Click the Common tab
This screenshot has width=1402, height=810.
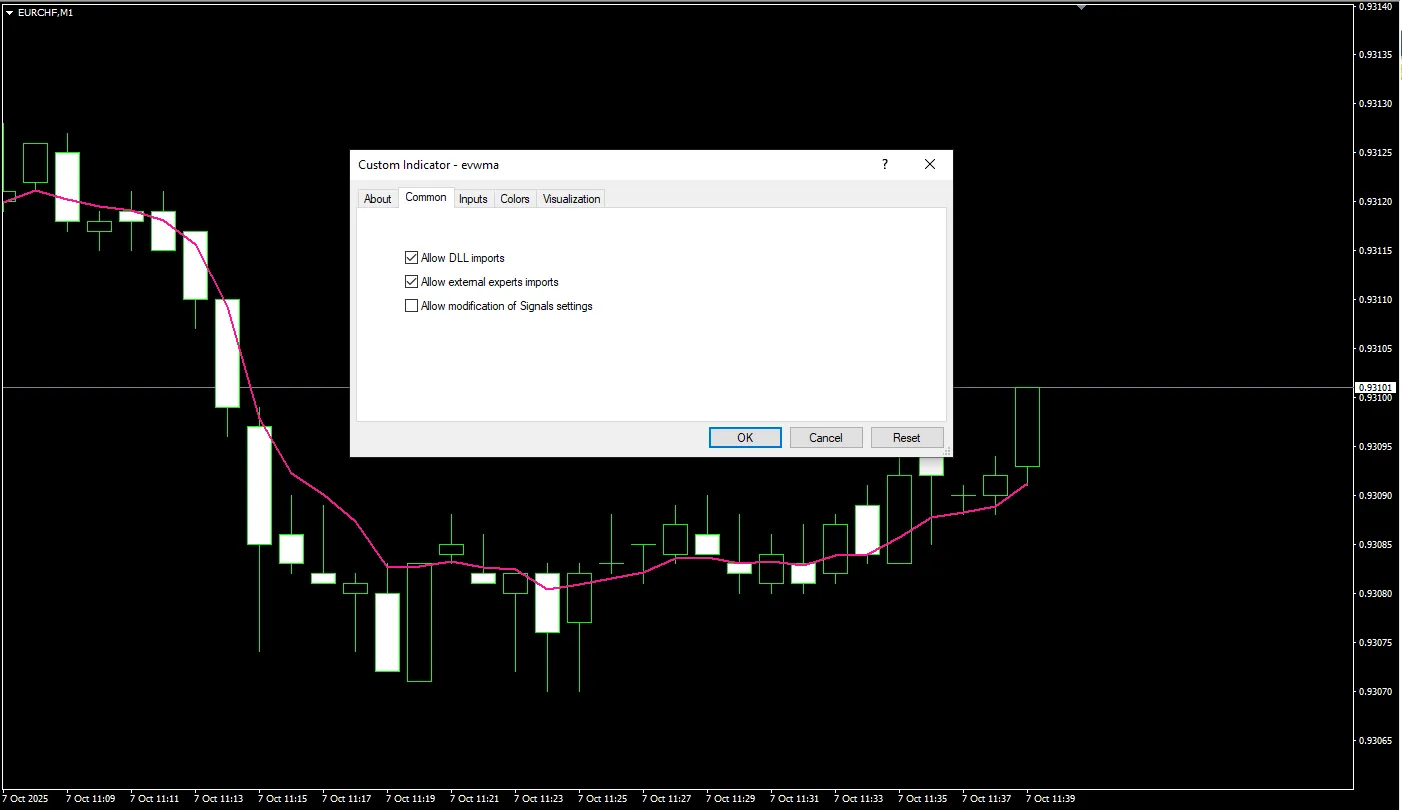tap(426, 198)
